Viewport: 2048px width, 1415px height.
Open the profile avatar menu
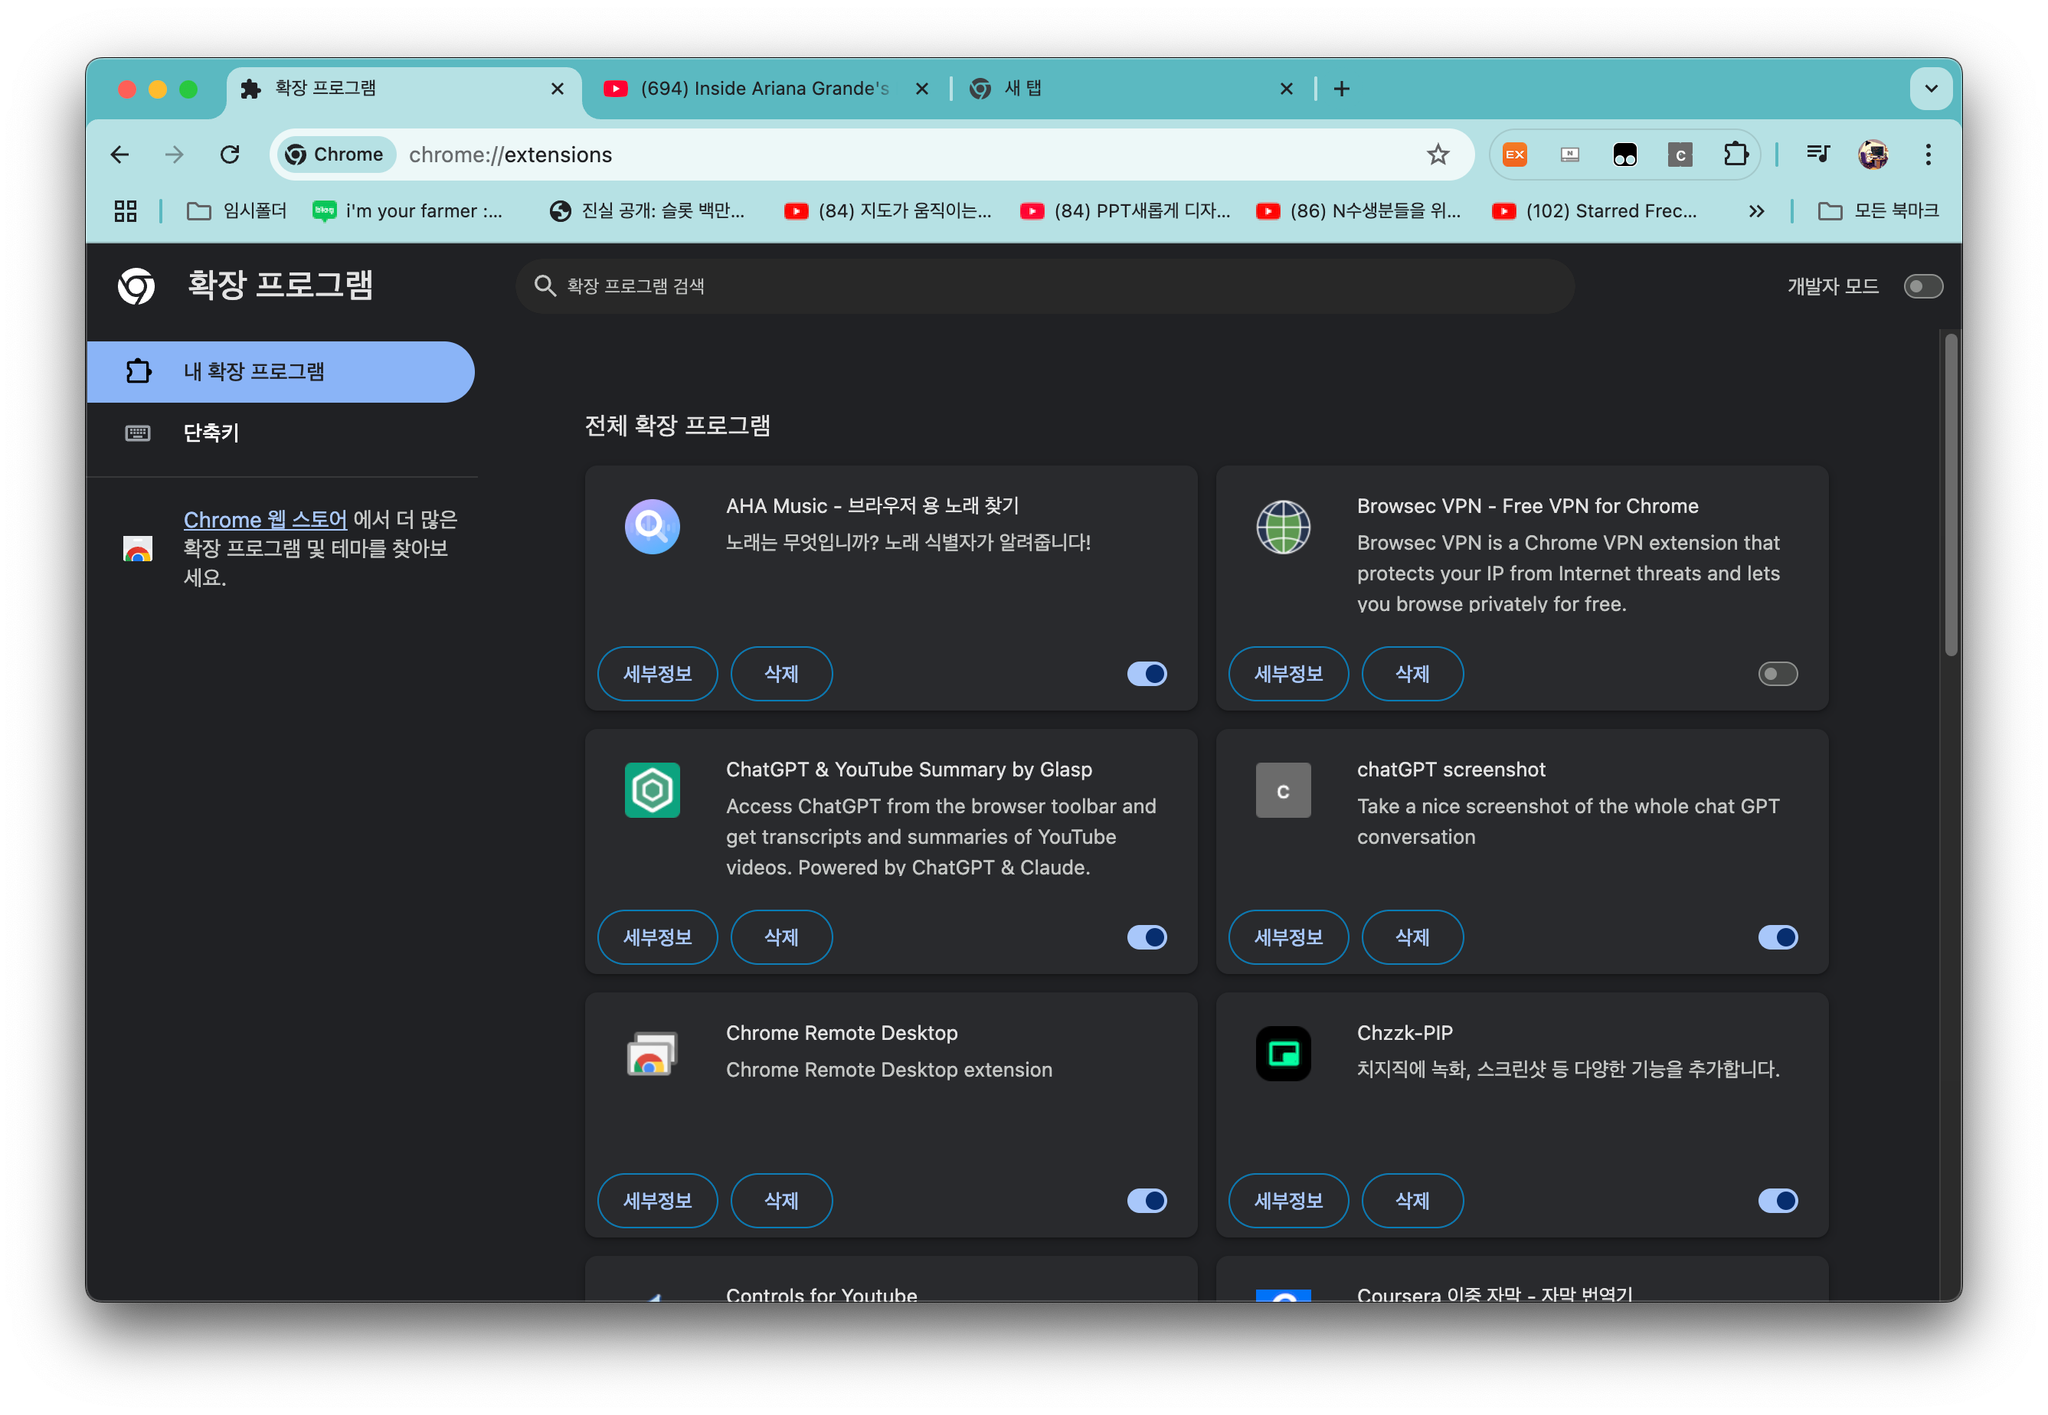tap(1873, 154)
